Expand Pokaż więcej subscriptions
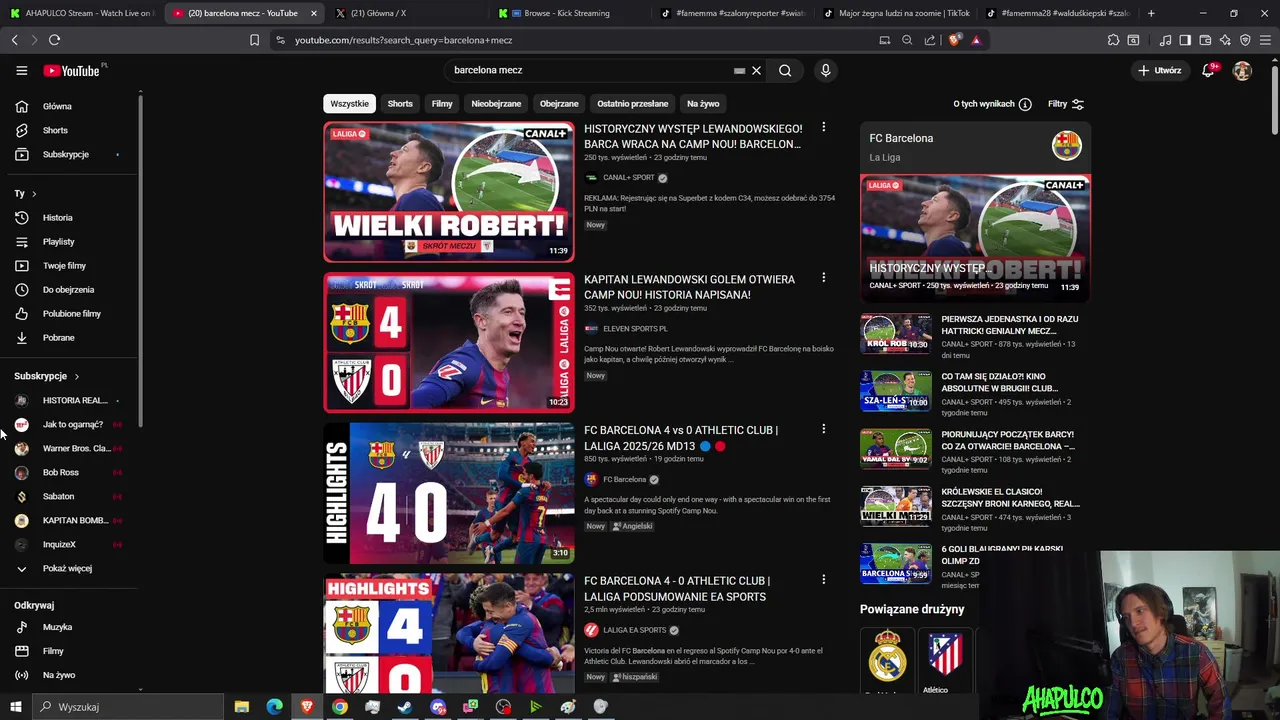1280x720 pixels. coord(70,568)
